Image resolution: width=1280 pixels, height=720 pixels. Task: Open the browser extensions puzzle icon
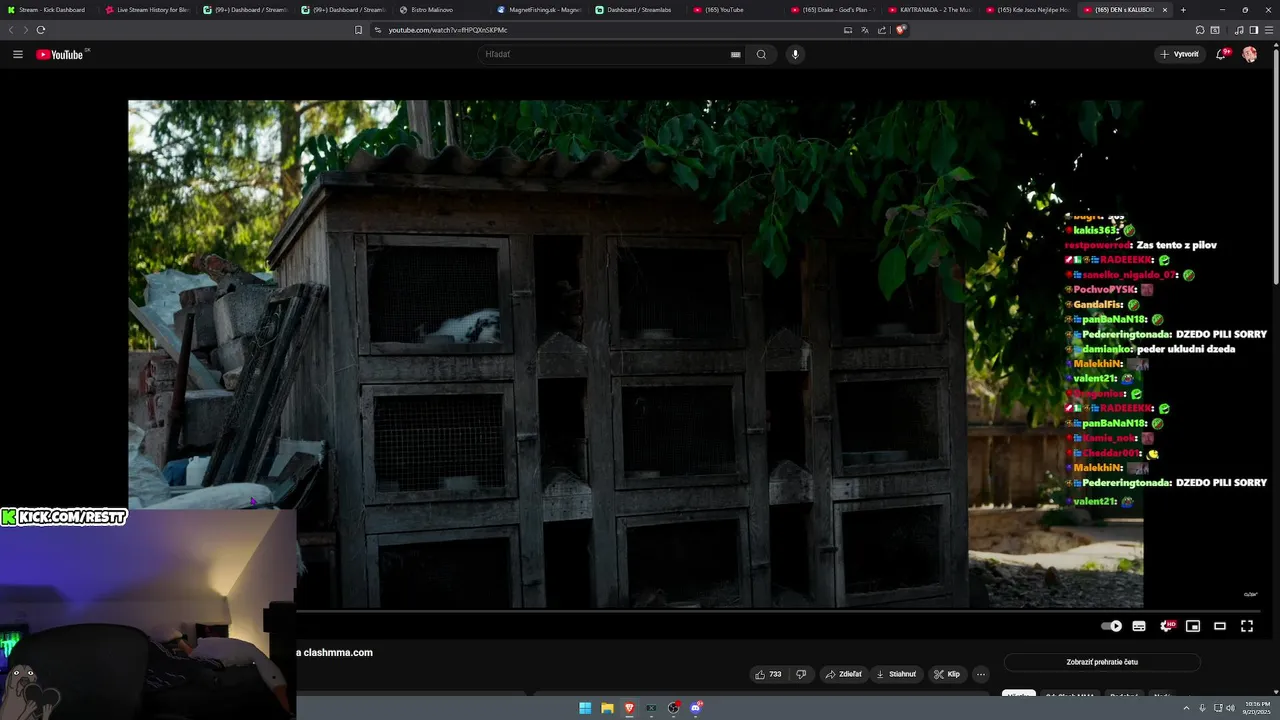click(x=1200, y=30)
